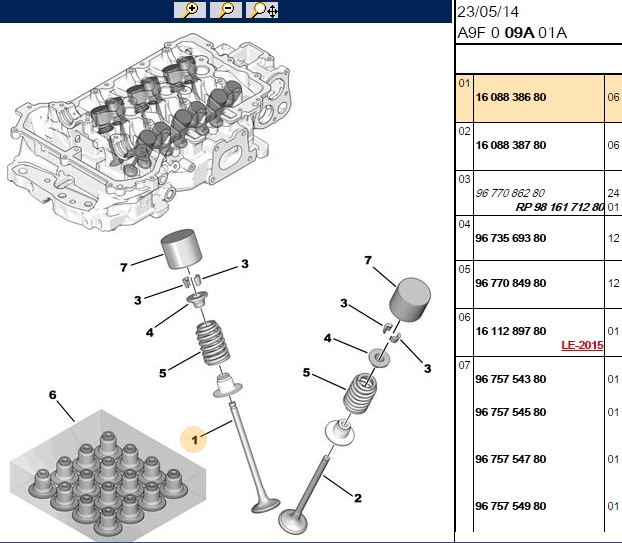This screenshot has width=622, height=543.
Task: Click replacement part RP 98 161 712 80
Action: 560,207
